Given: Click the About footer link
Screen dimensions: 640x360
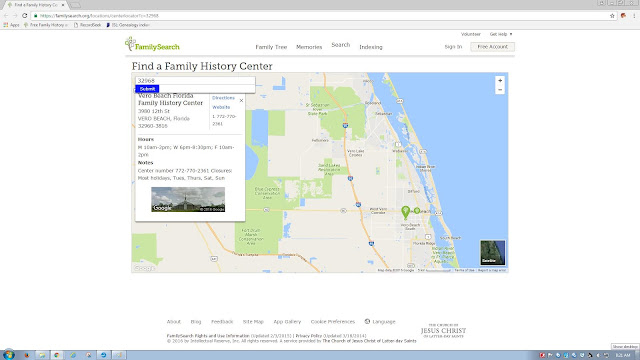Looking at the screenshot, I should pos(173,322).
